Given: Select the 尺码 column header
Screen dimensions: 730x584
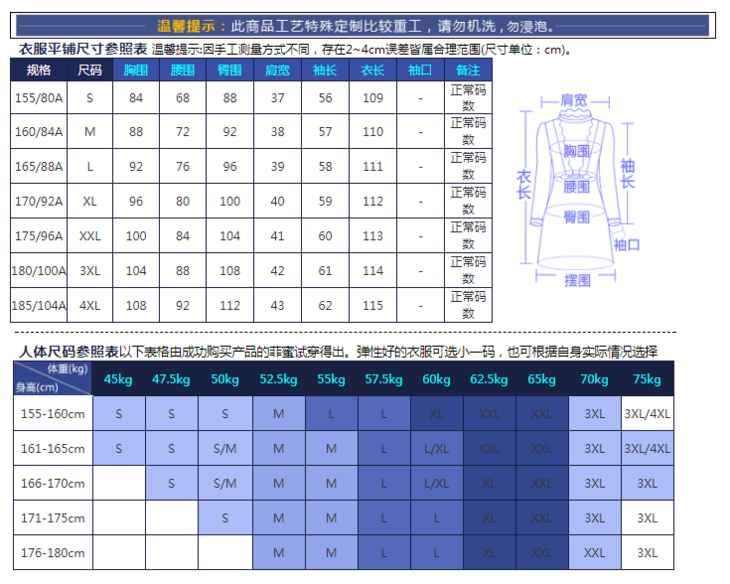Looking at the screenshot, I should (x=90, y=70).
